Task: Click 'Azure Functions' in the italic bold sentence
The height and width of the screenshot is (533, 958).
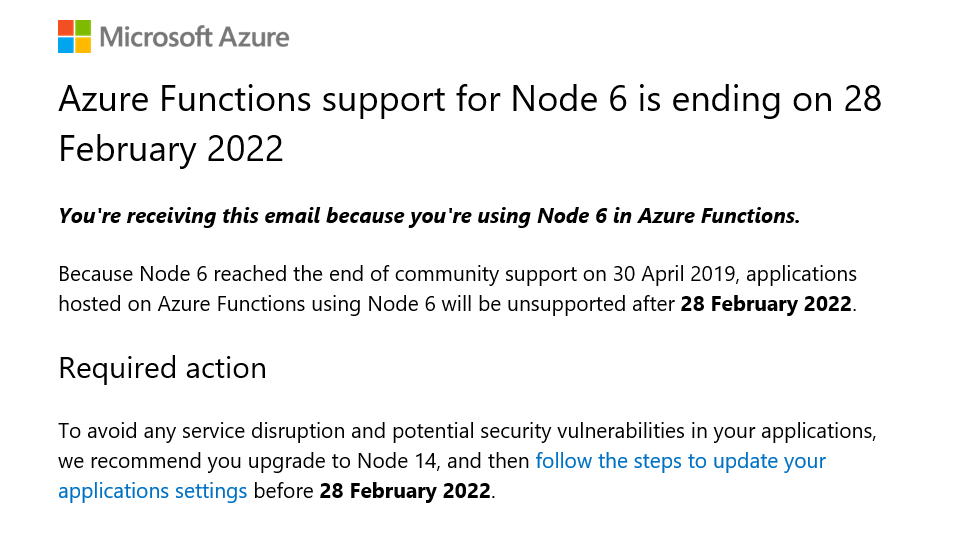Action: [x=719, y=216]
